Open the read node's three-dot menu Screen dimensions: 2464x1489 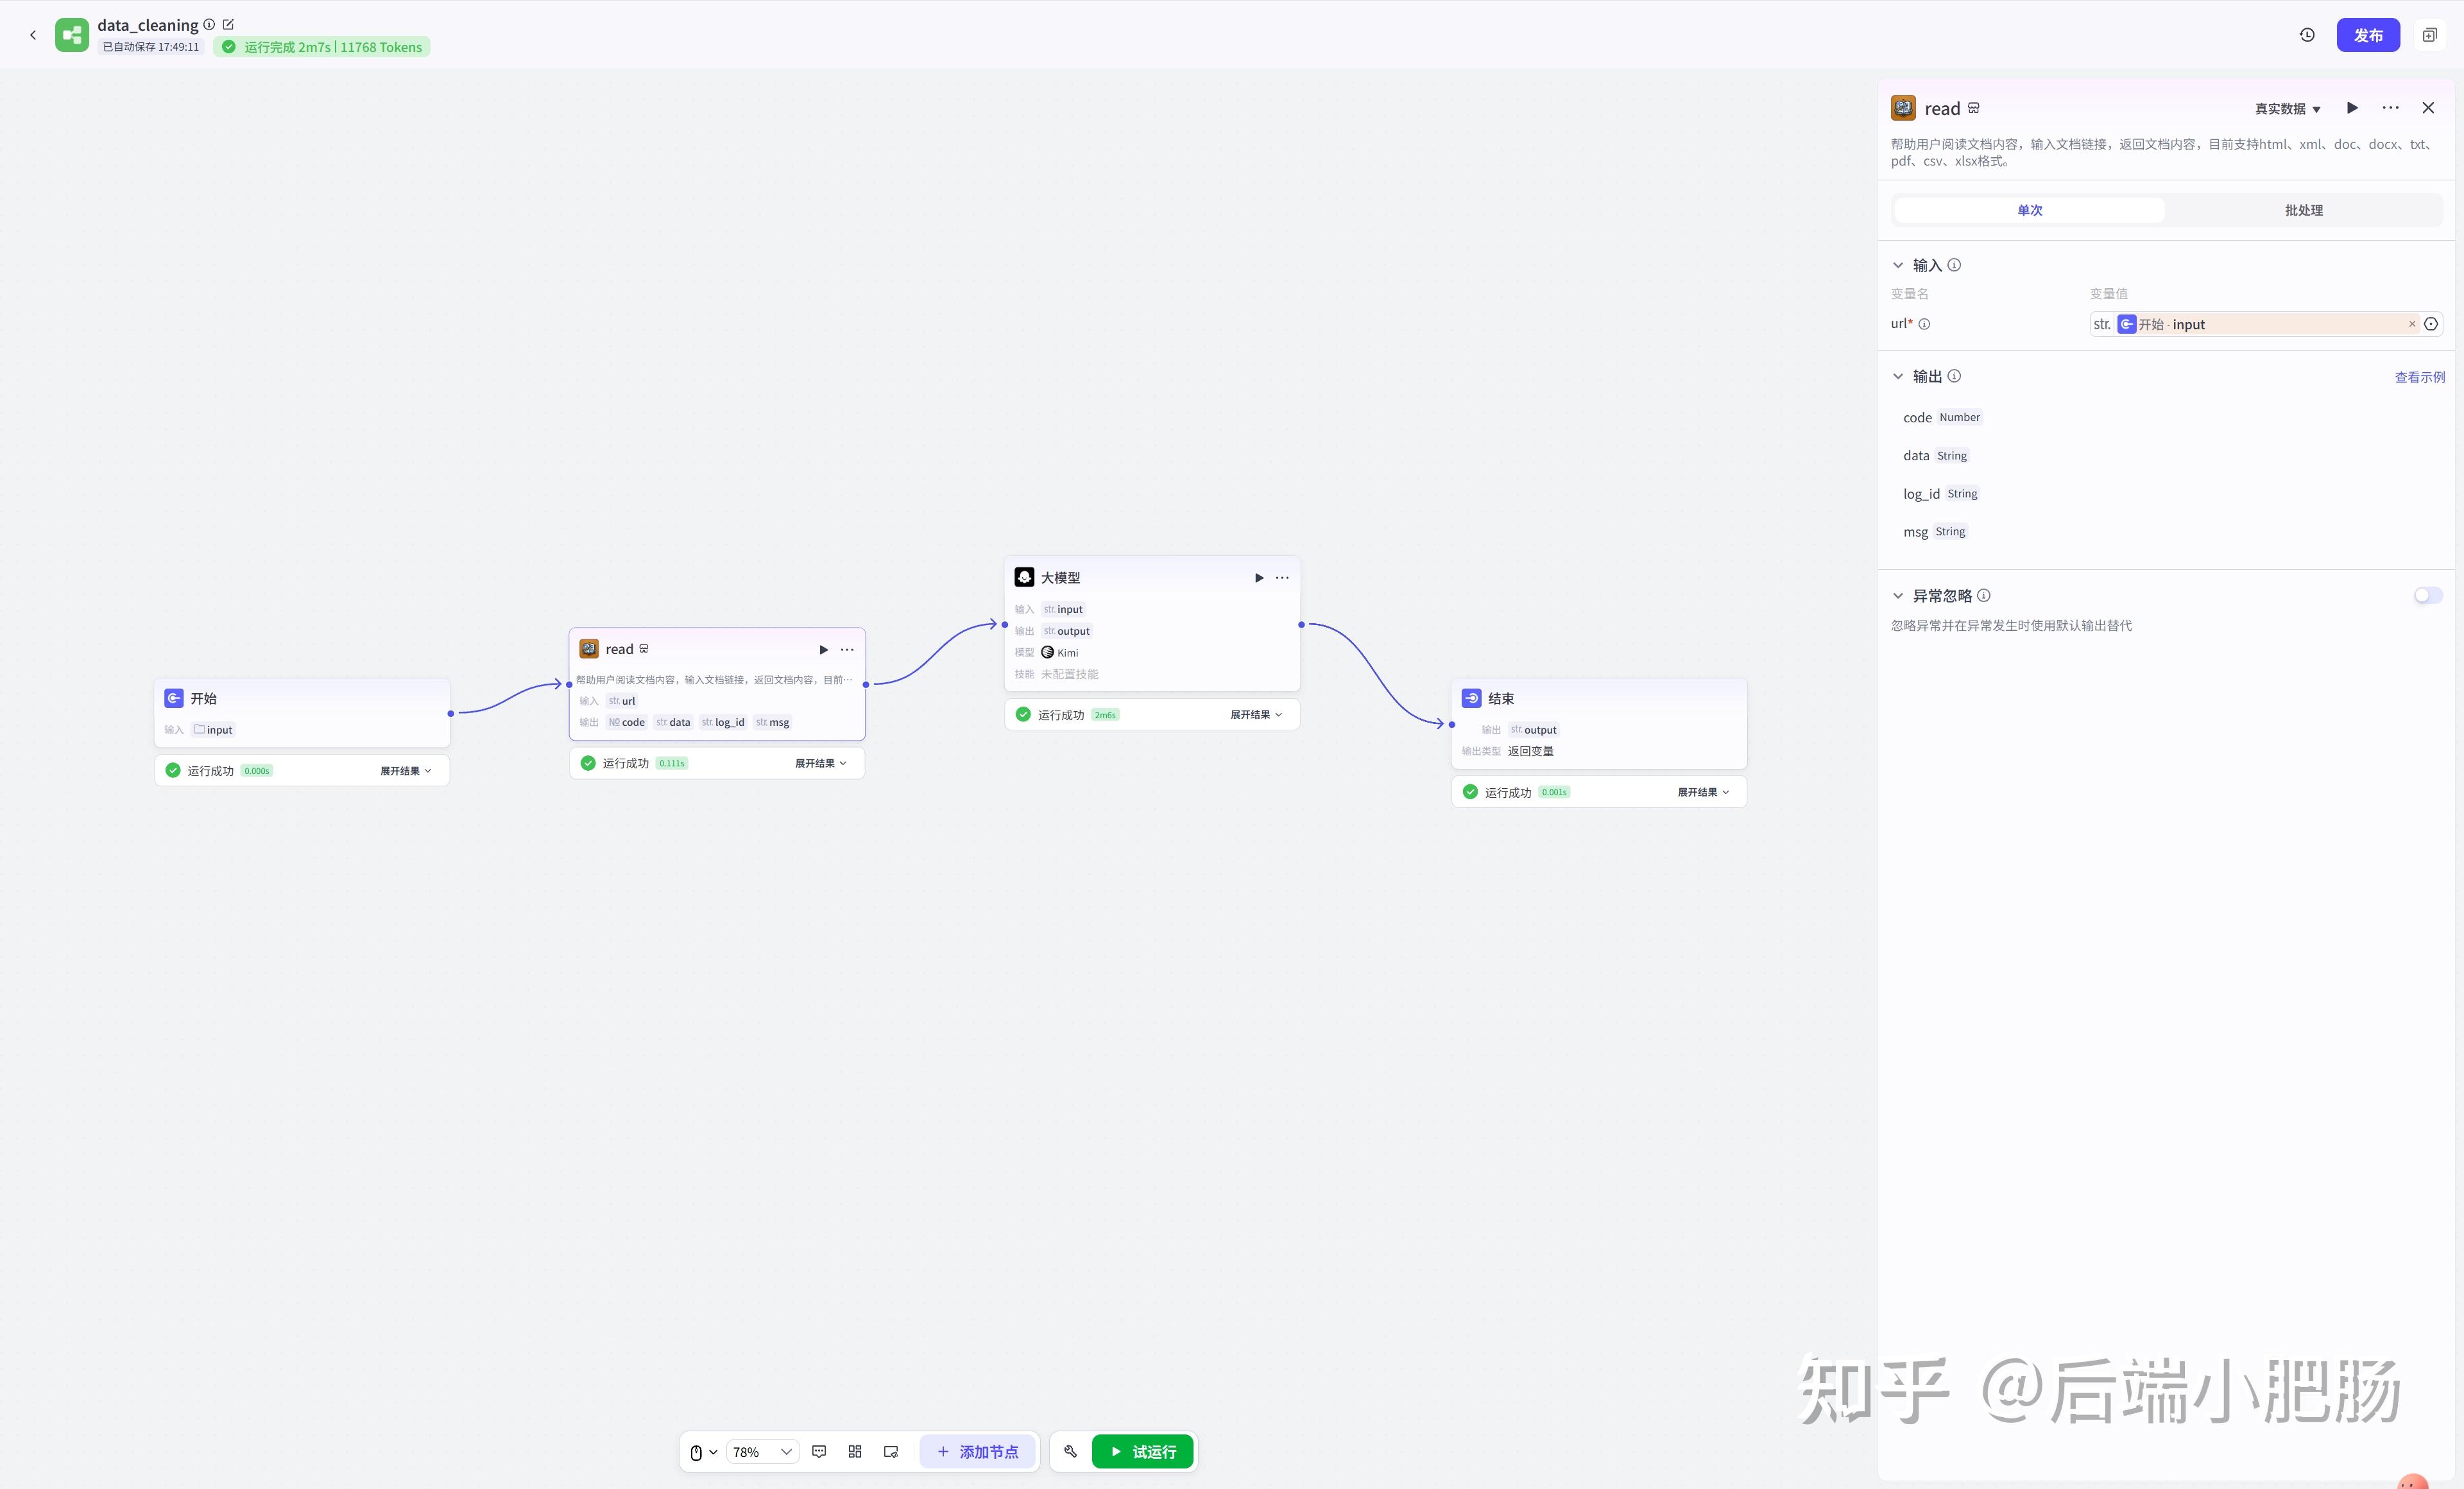(847, 650)
